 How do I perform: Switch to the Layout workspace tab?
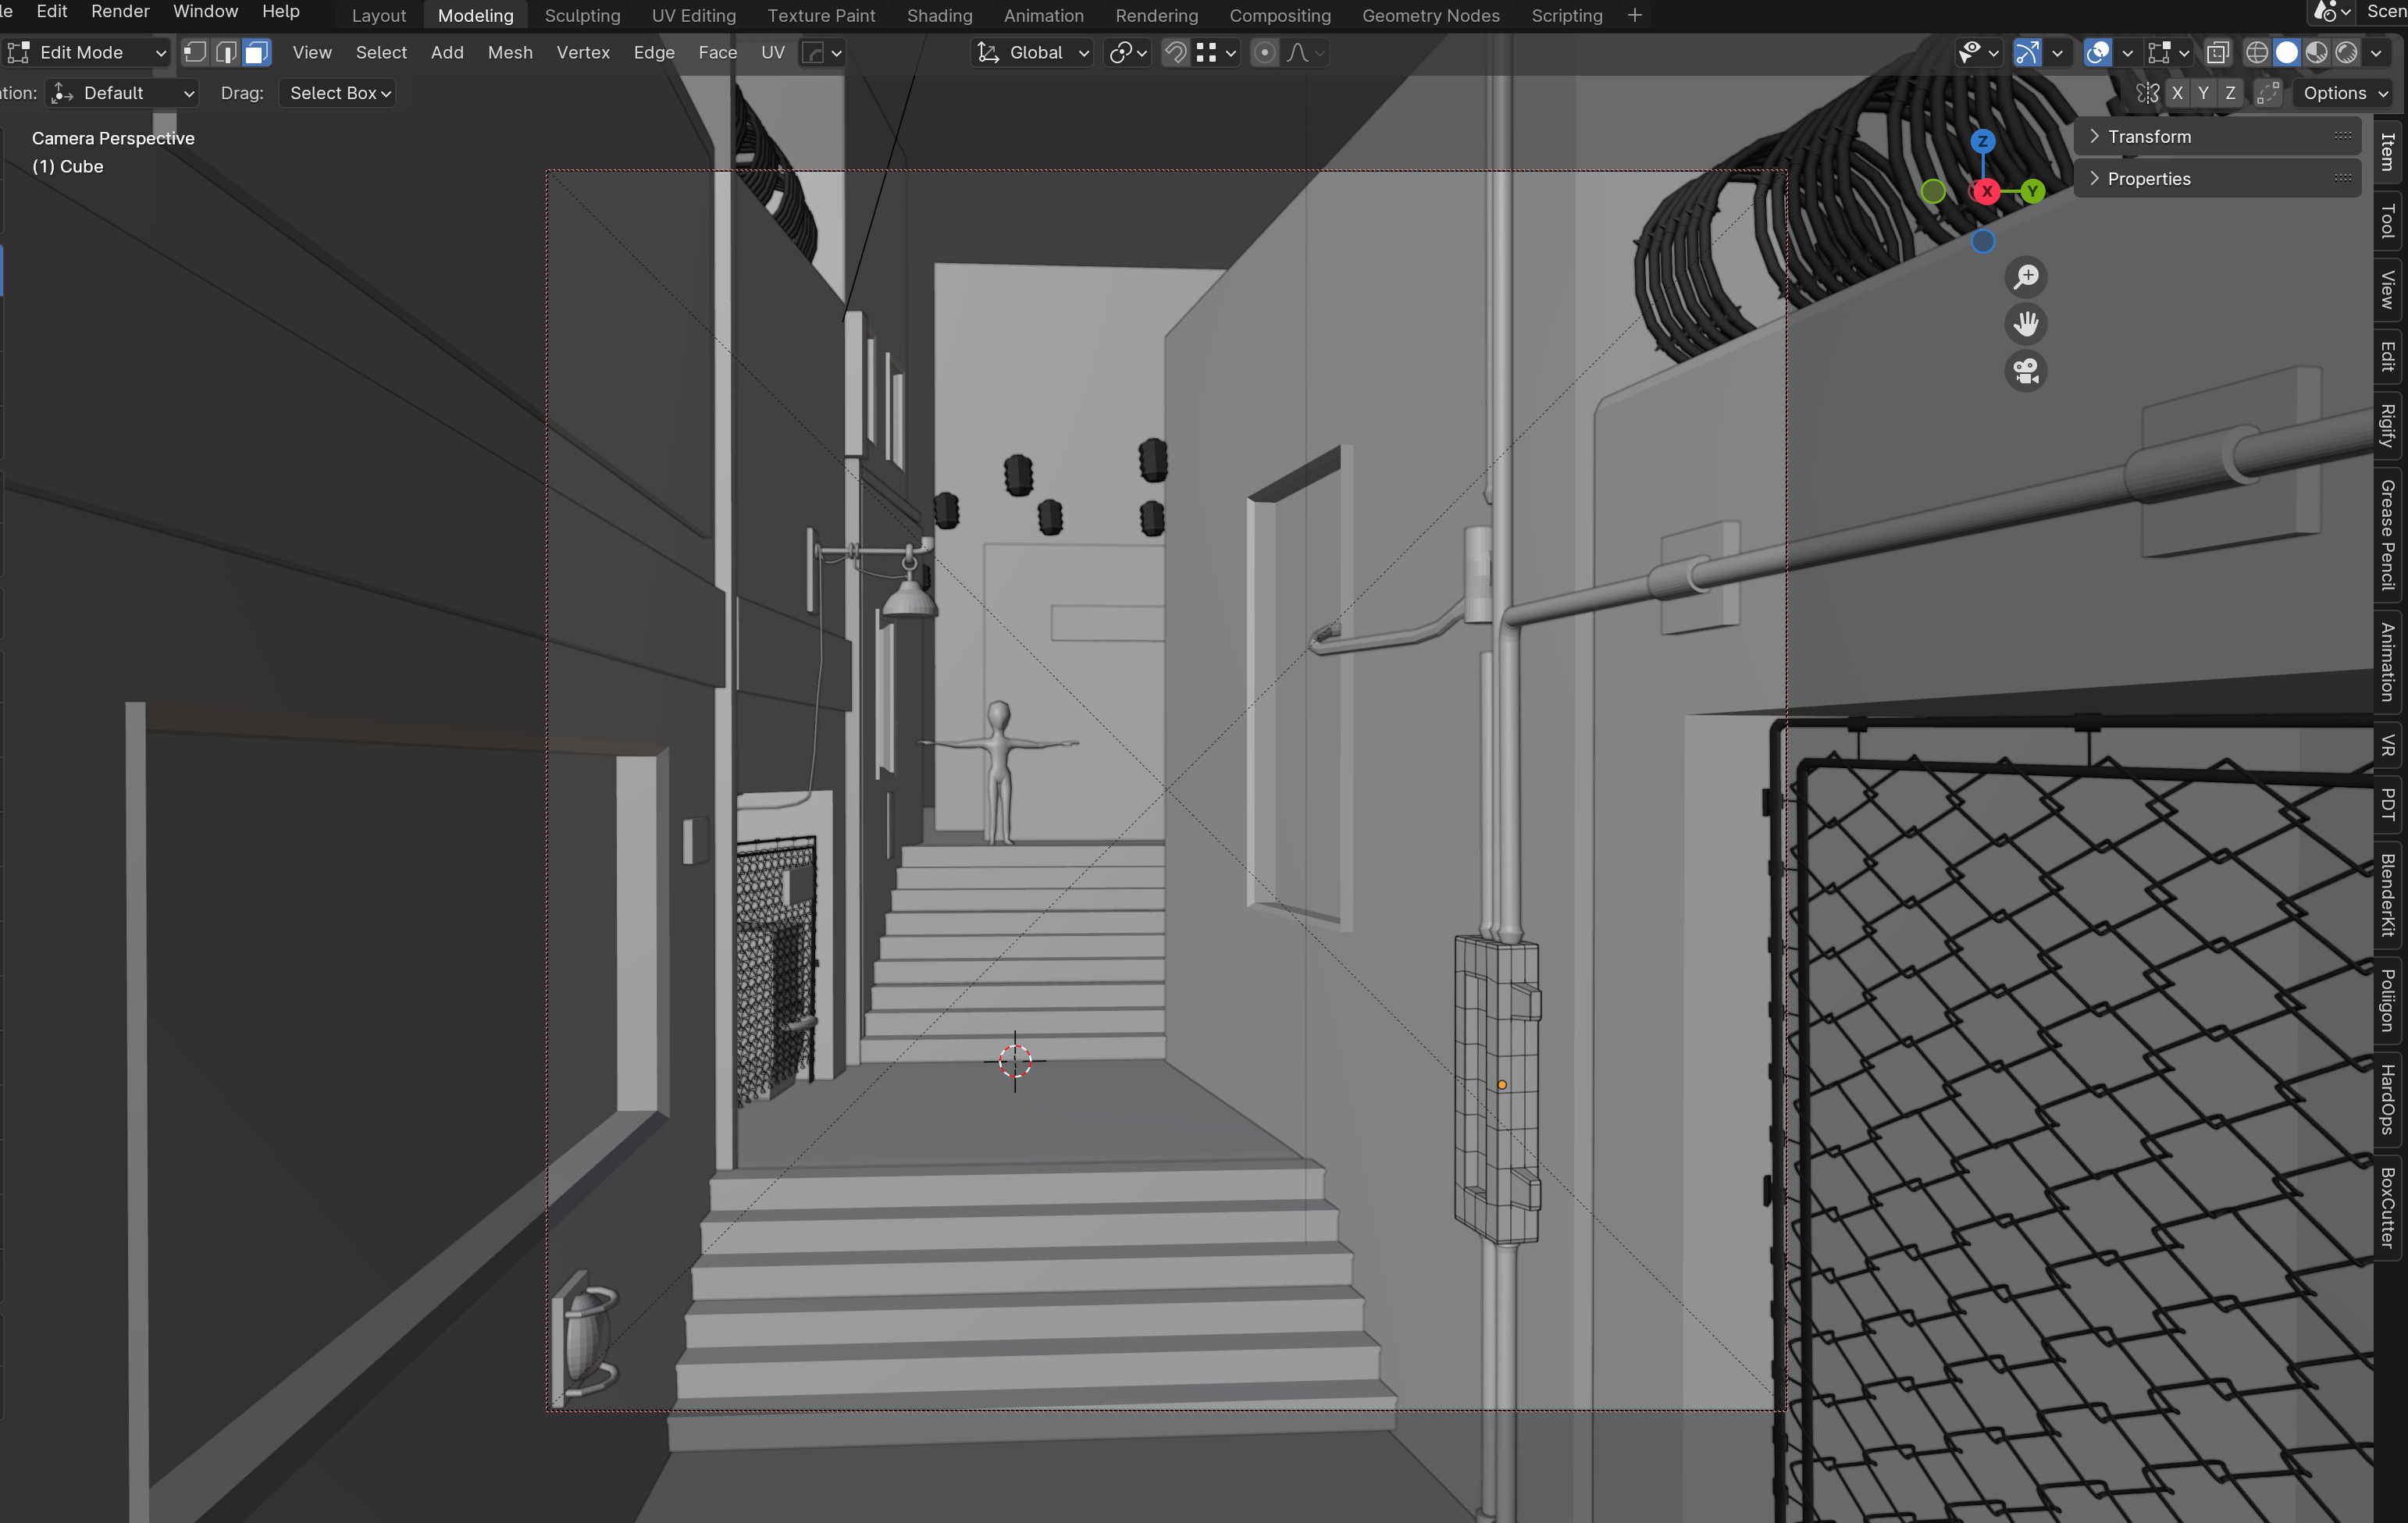coord(379,15)
